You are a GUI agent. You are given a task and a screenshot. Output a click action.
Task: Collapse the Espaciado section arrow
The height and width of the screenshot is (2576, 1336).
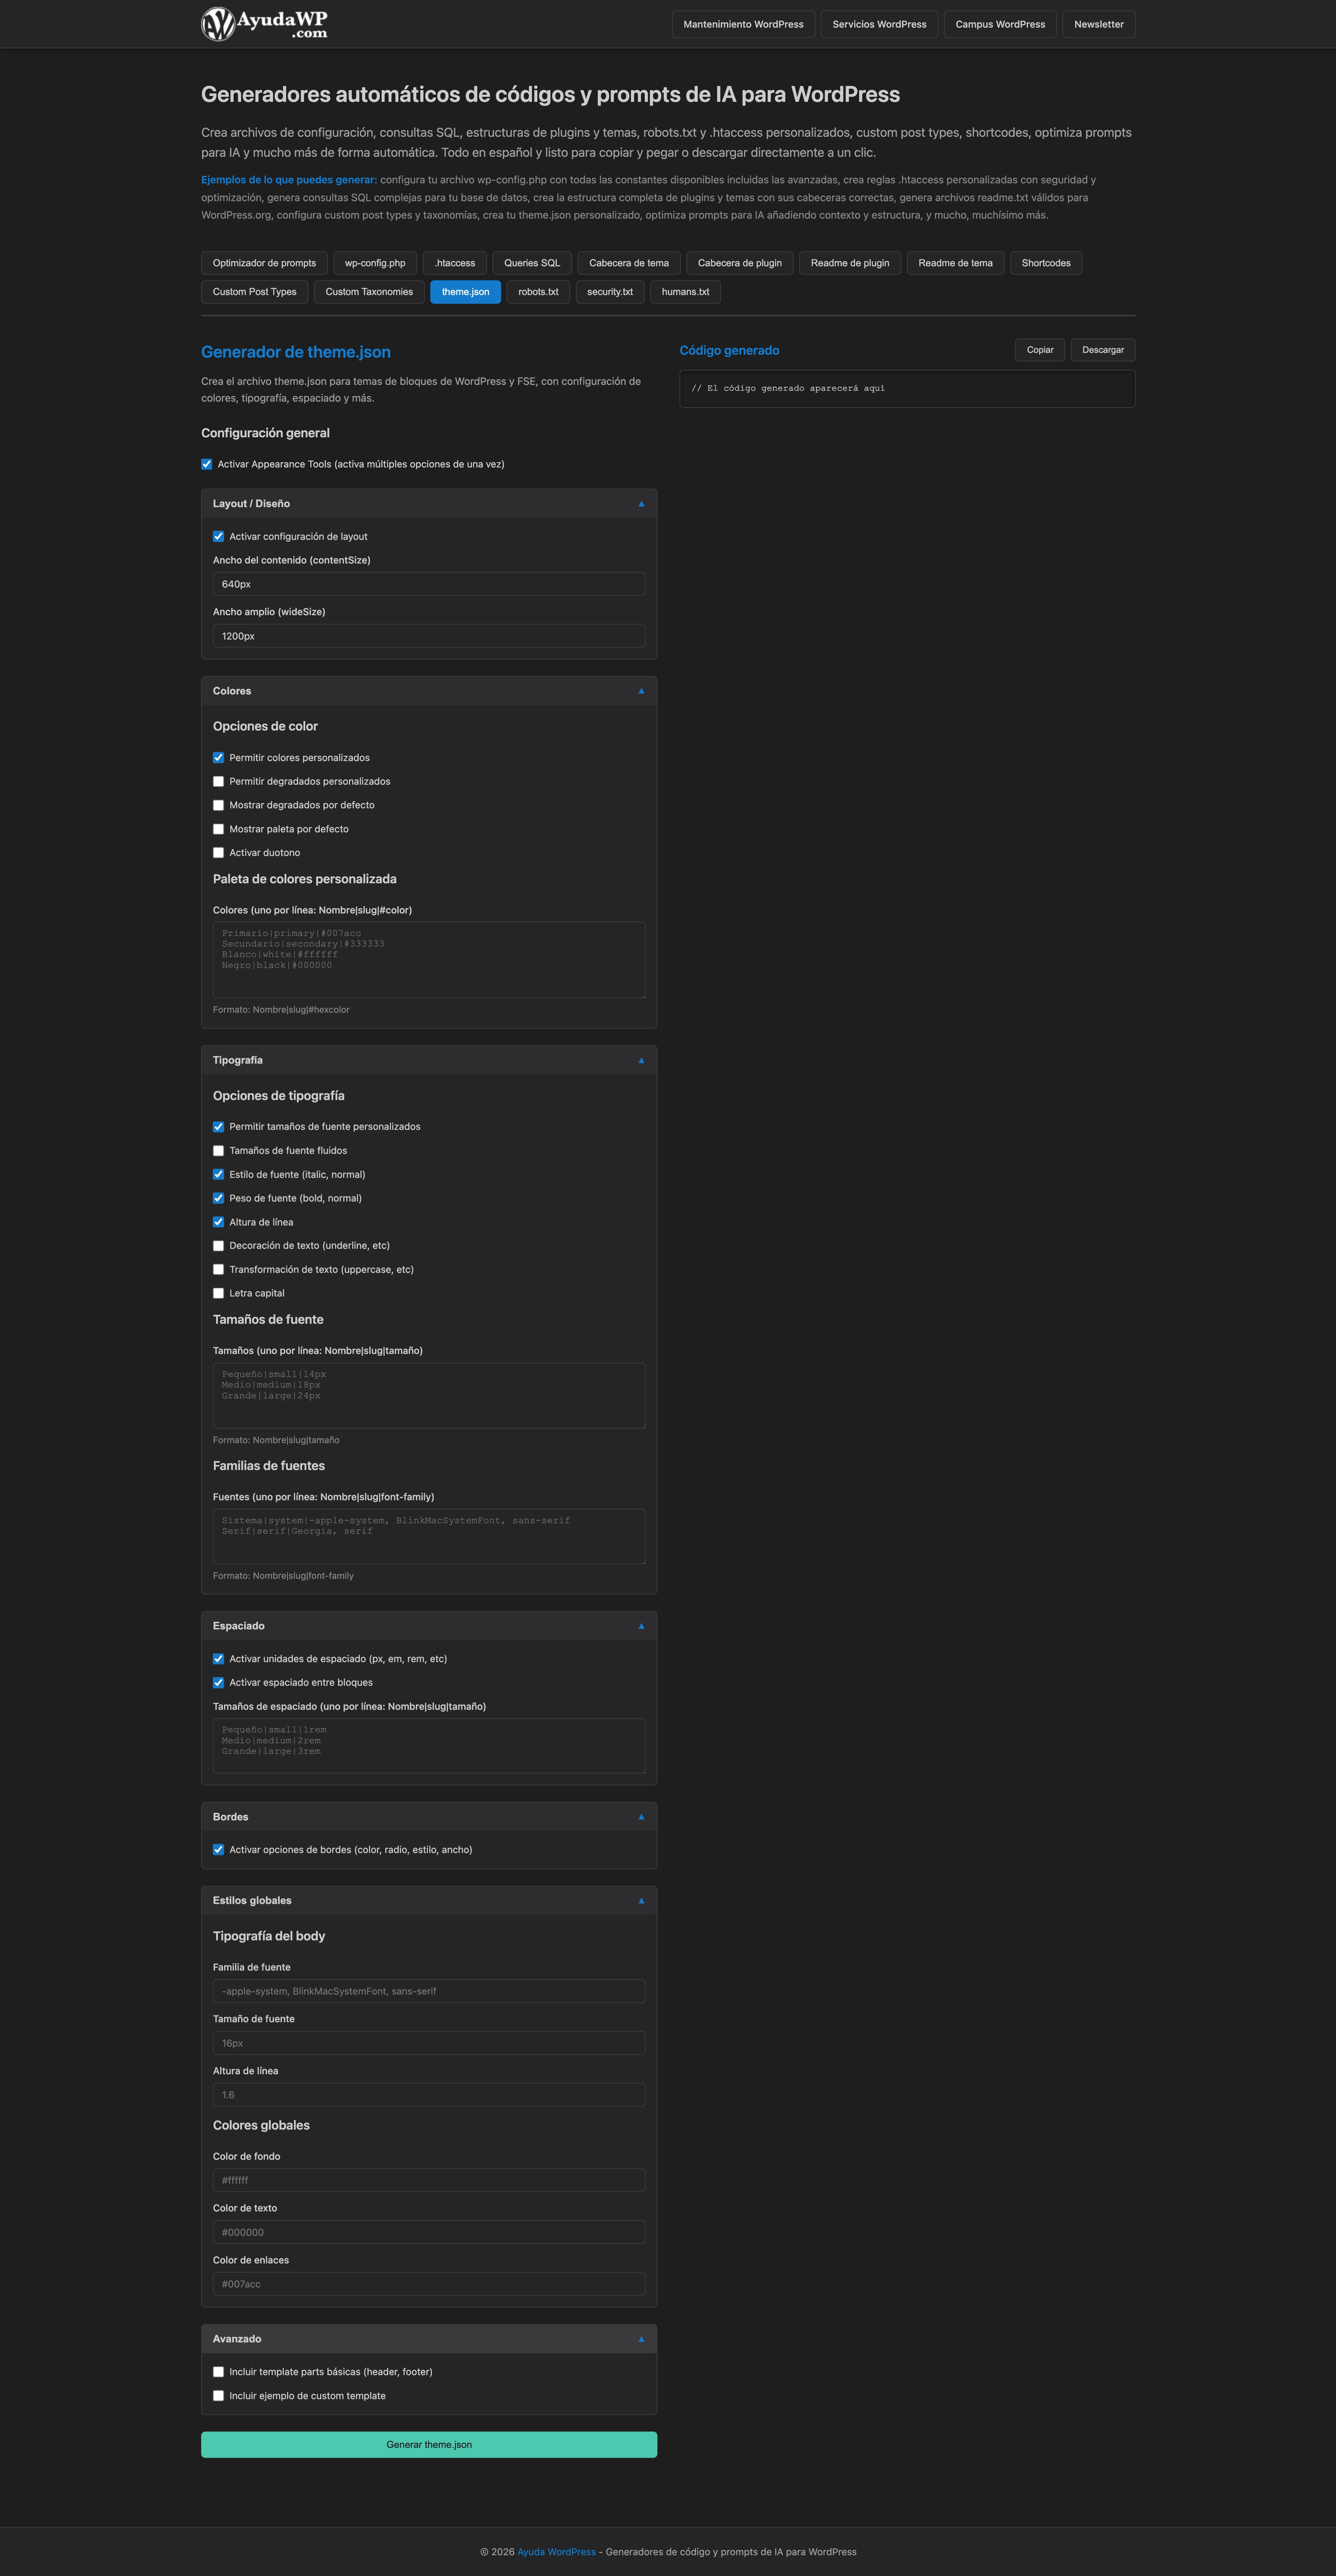tap(641, 1626)
